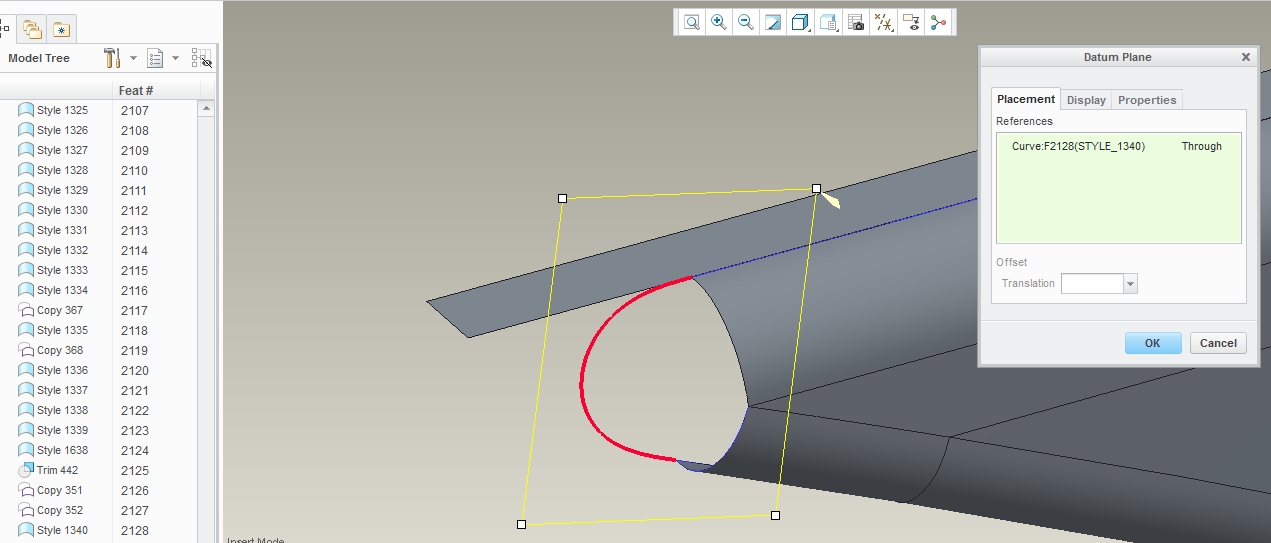1271x543 pixels.
Task: Select Style 1332 in the model tree
Action: pyautogui.click(x=62, y=250)
